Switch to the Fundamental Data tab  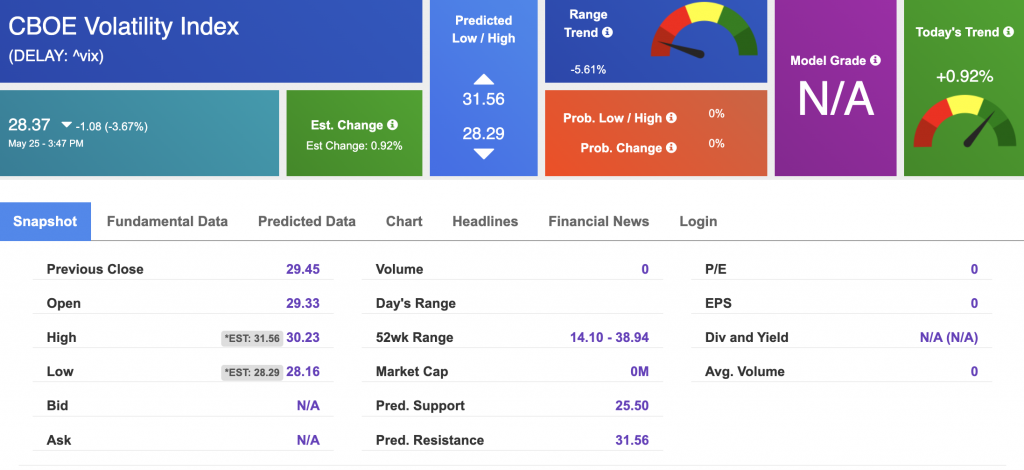(x=167, y=221)
